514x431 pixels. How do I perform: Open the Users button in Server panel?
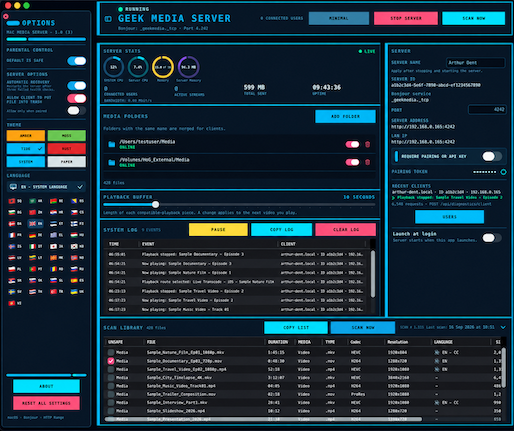pos(449,217)
